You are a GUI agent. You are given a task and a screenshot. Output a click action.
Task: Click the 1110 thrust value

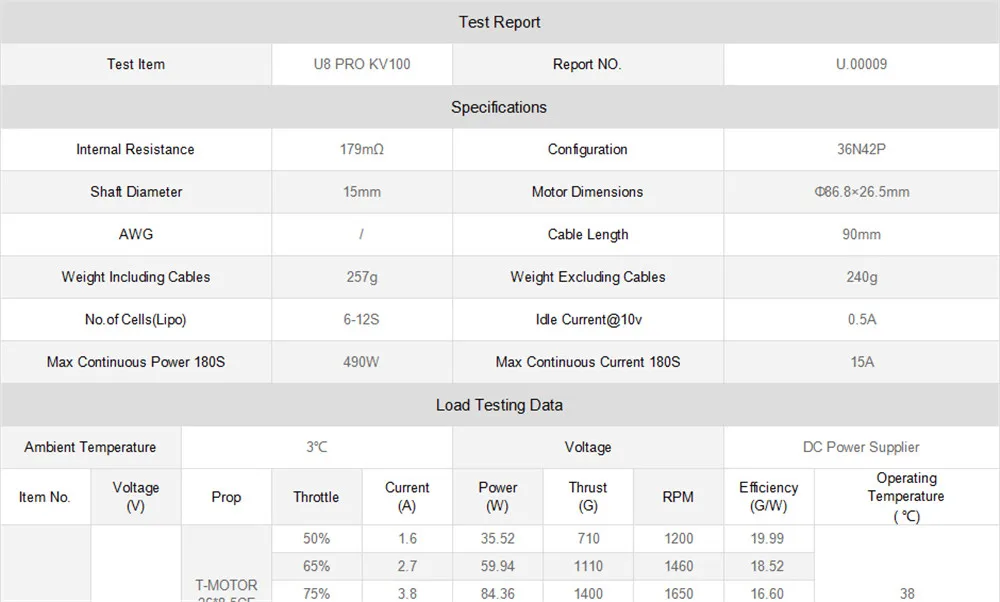pos(587,566)
